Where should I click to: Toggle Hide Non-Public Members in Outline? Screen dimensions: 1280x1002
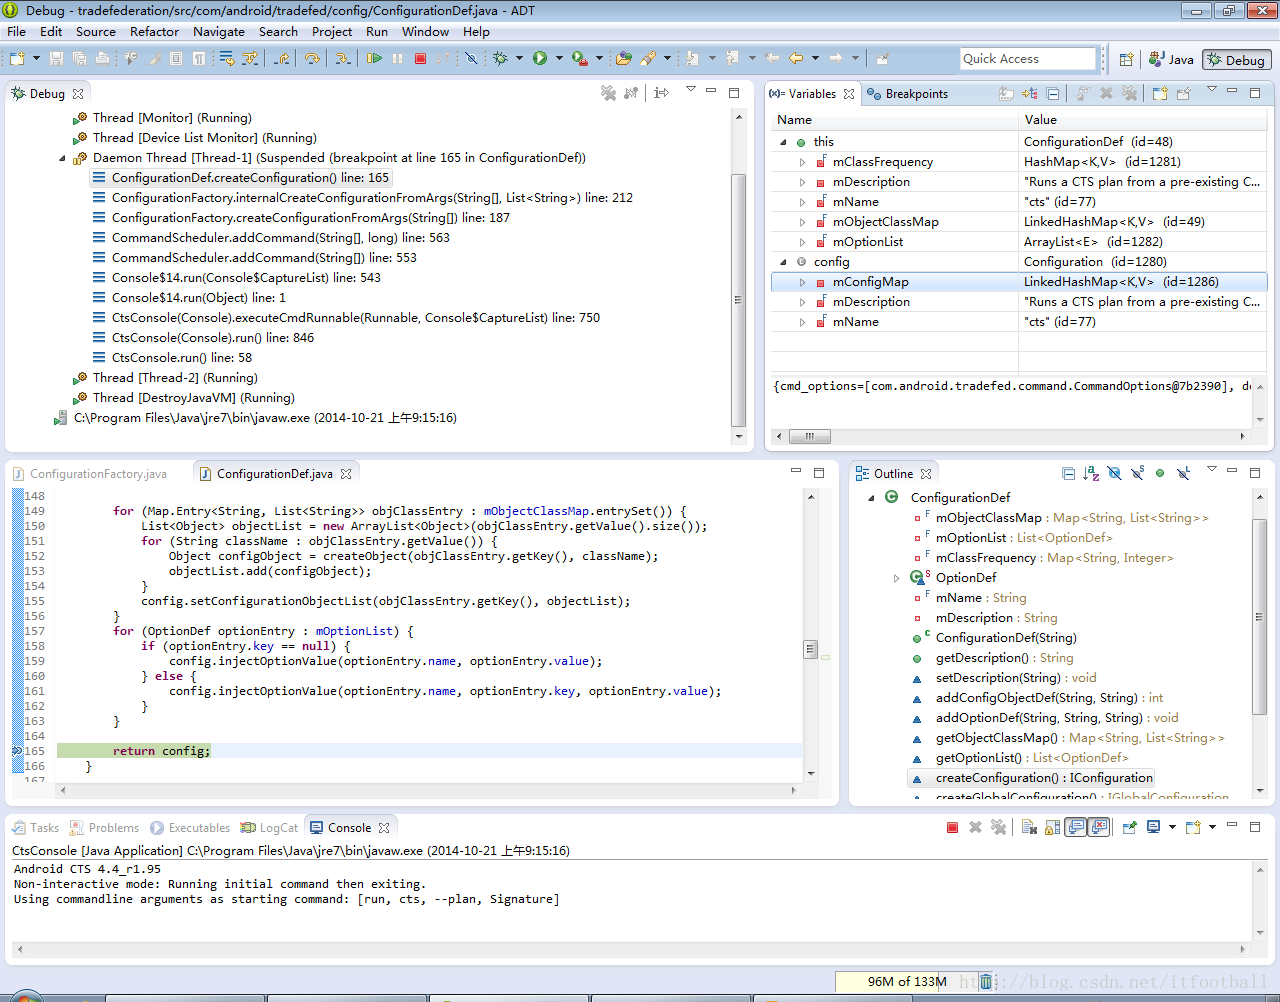[x=1160, y=473]
